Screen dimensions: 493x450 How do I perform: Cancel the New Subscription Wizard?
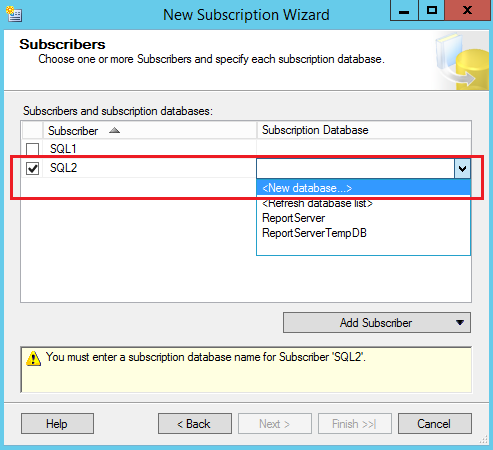point(435,424)
